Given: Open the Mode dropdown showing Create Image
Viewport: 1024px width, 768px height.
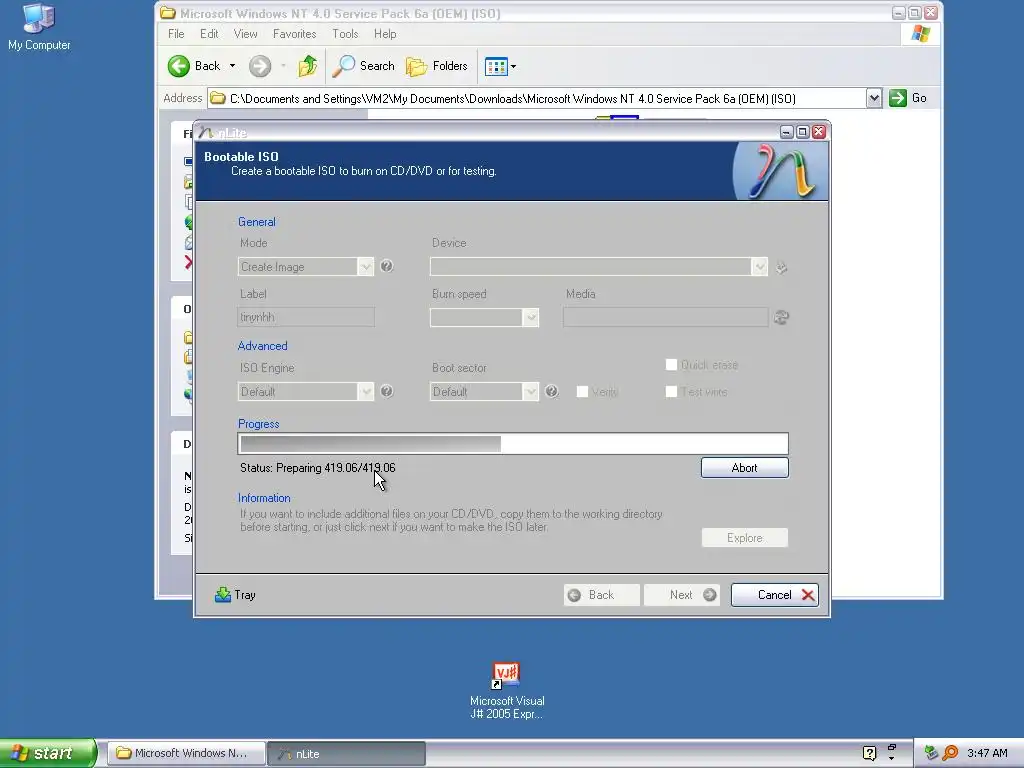Looking at the screenshot, I should (306, 266).
